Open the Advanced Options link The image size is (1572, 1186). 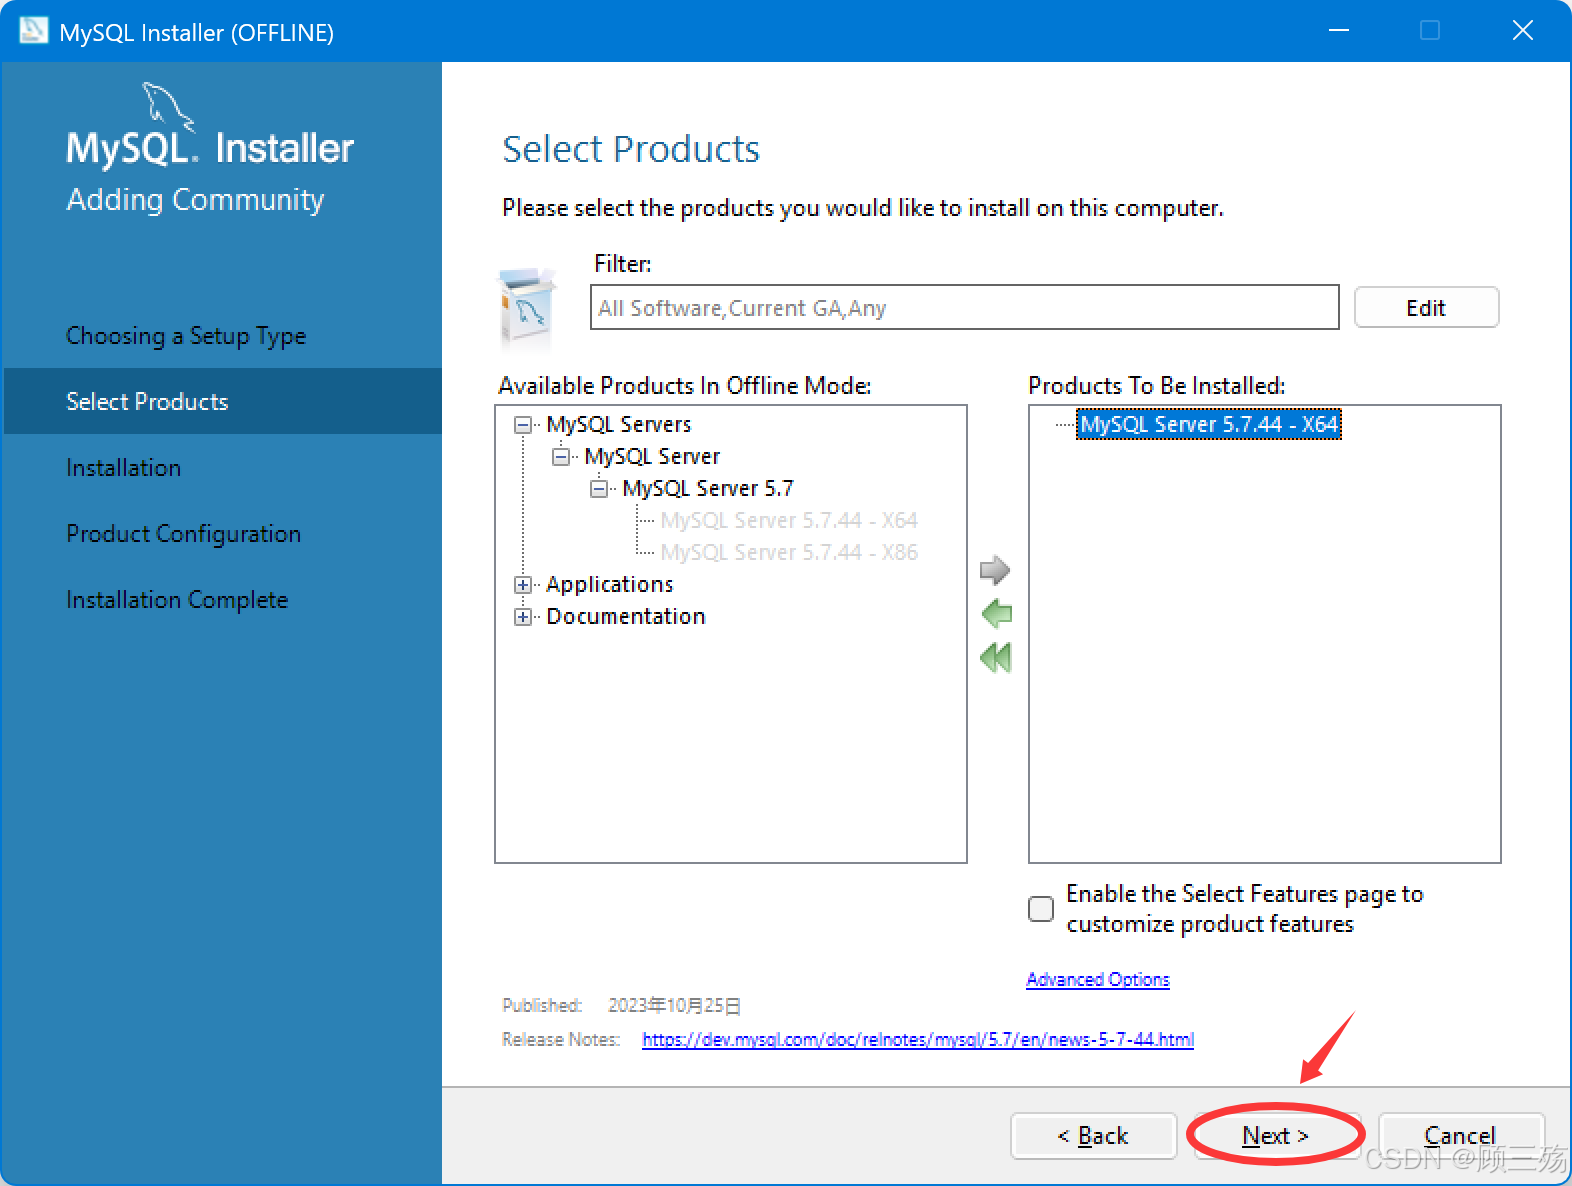[x=1098, y=979]
